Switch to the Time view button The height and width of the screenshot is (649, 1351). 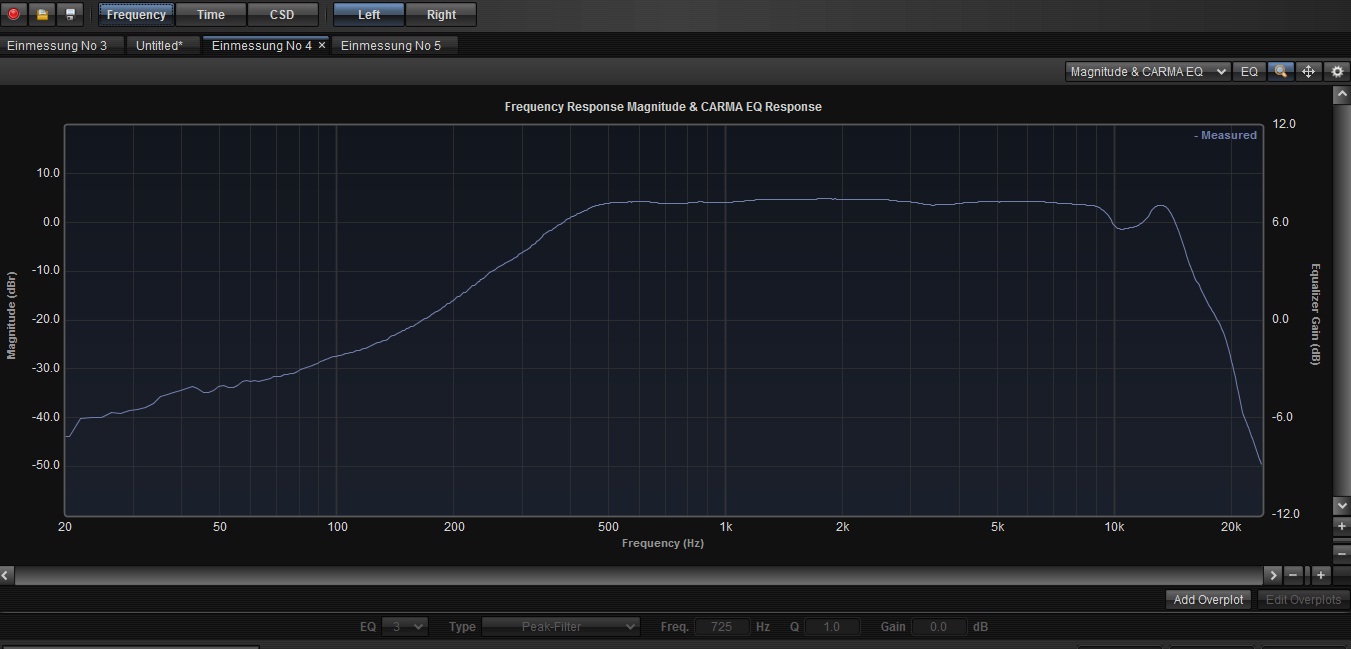pos(211,15)
